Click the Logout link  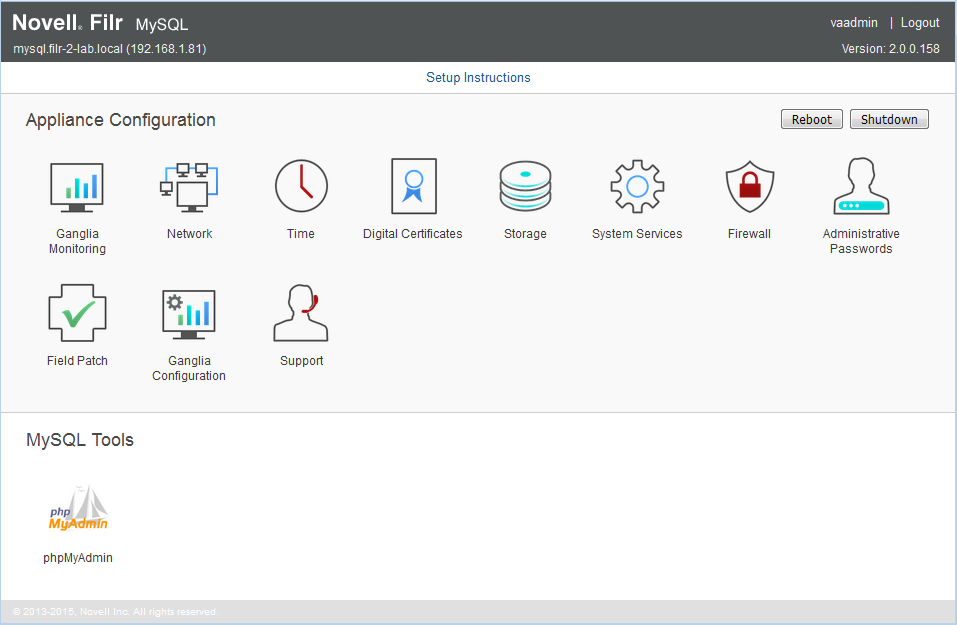920,23
